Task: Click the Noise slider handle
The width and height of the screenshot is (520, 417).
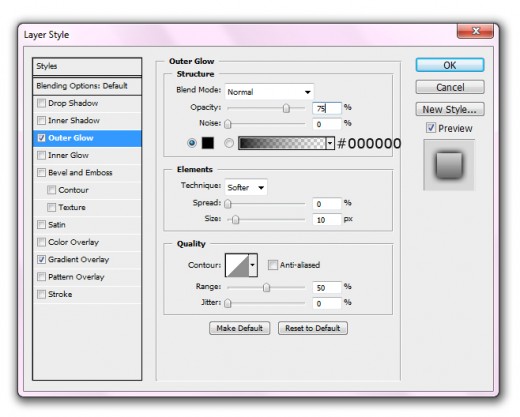Action: [228, 124]
